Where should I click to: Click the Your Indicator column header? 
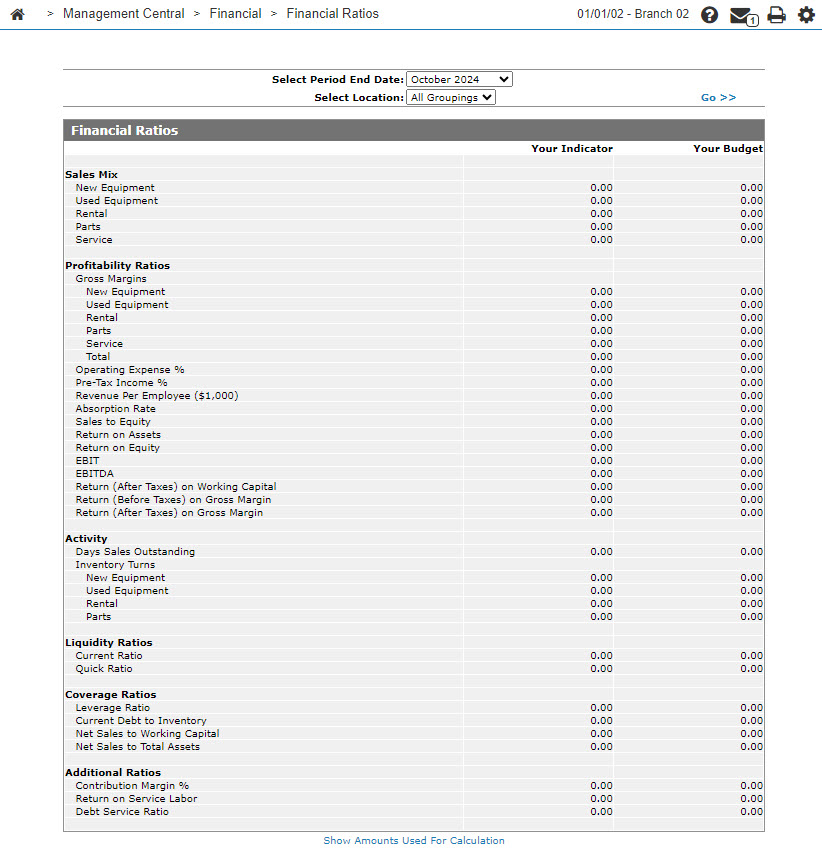pos(572,148)
